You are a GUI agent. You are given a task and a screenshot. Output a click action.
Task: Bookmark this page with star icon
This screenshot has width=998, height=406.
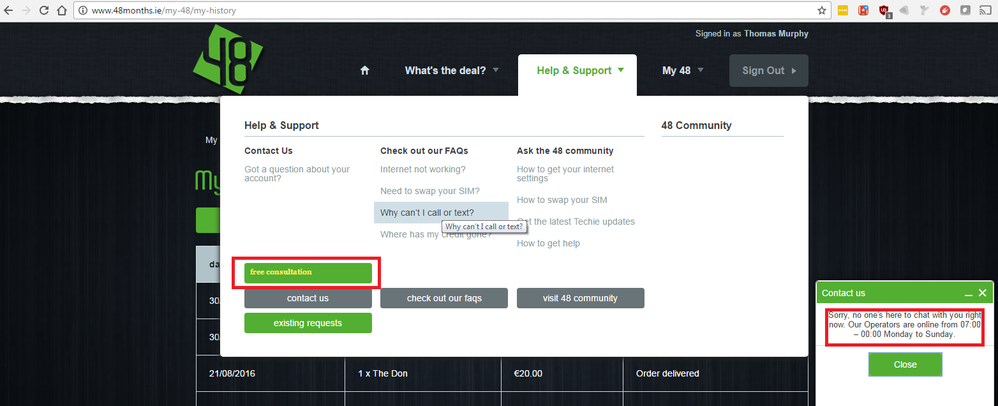click(821, 10)
